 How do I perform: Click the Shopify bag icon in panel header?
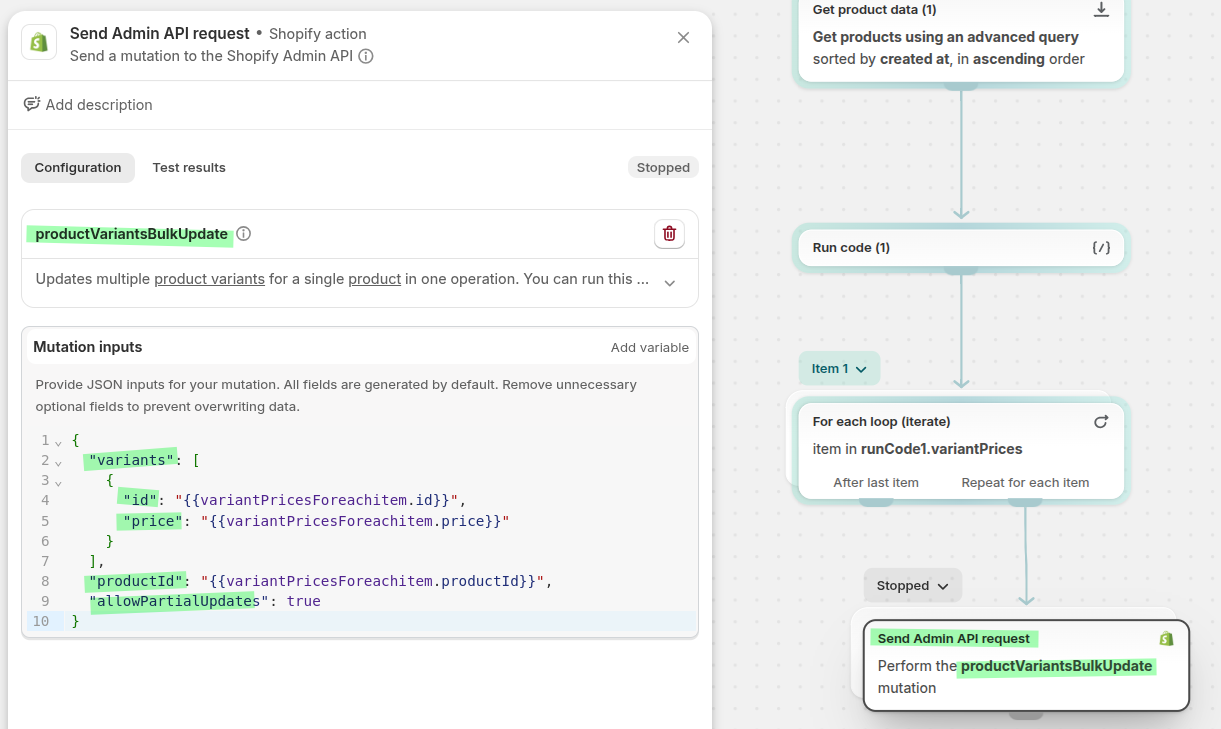coord(39,42)
